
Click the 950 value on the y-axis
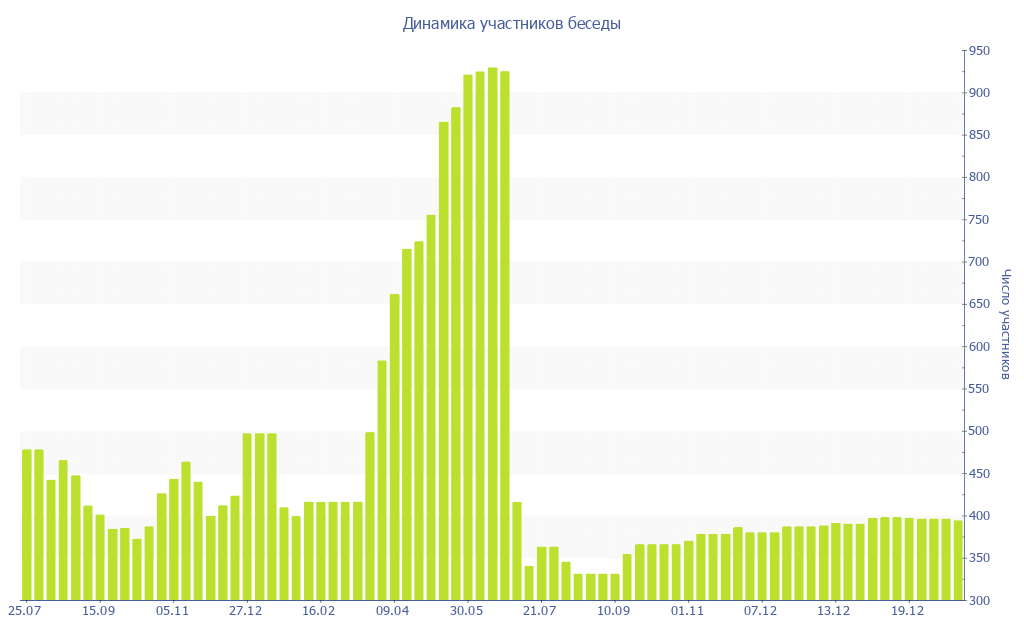coord(978,51)
